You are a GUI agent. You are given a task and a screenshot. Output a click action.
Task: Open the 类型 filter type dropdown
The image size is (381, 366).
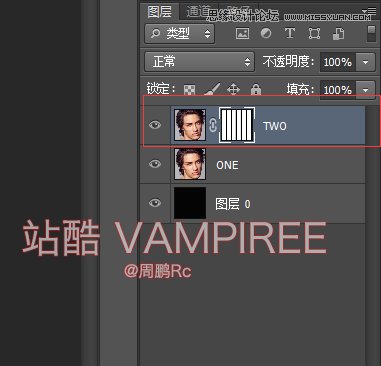180,33
